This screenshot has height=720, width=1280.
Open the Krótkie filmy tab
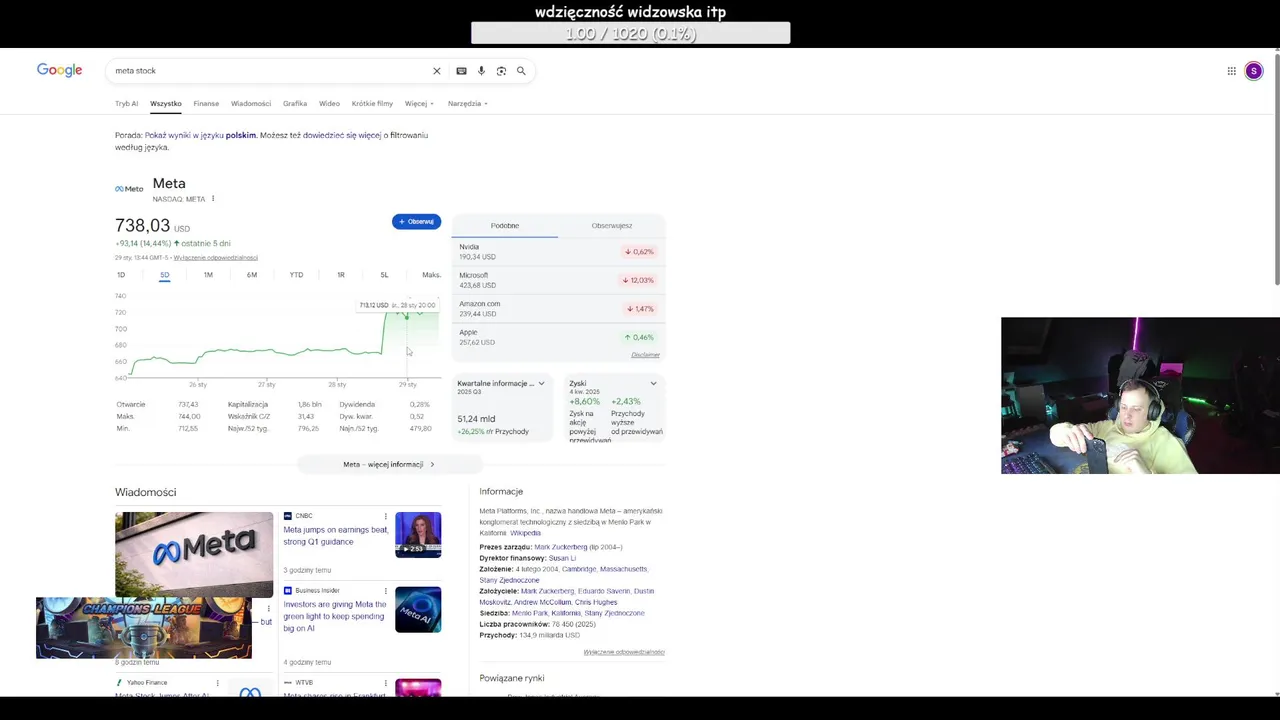coord(372,103)
